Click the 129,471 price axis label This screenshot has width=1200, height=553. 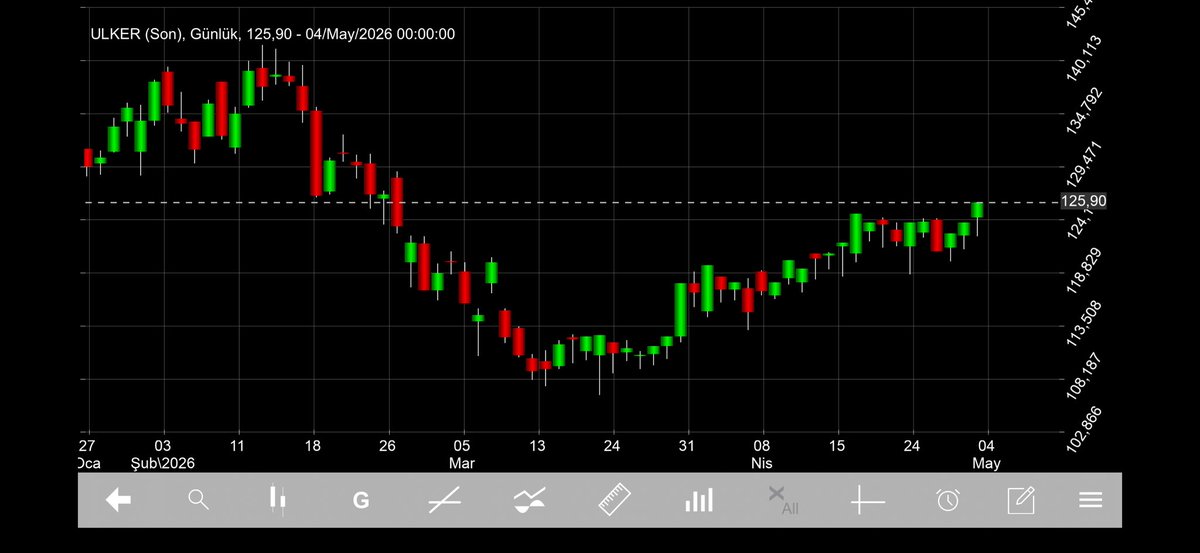pos(1084,165)
